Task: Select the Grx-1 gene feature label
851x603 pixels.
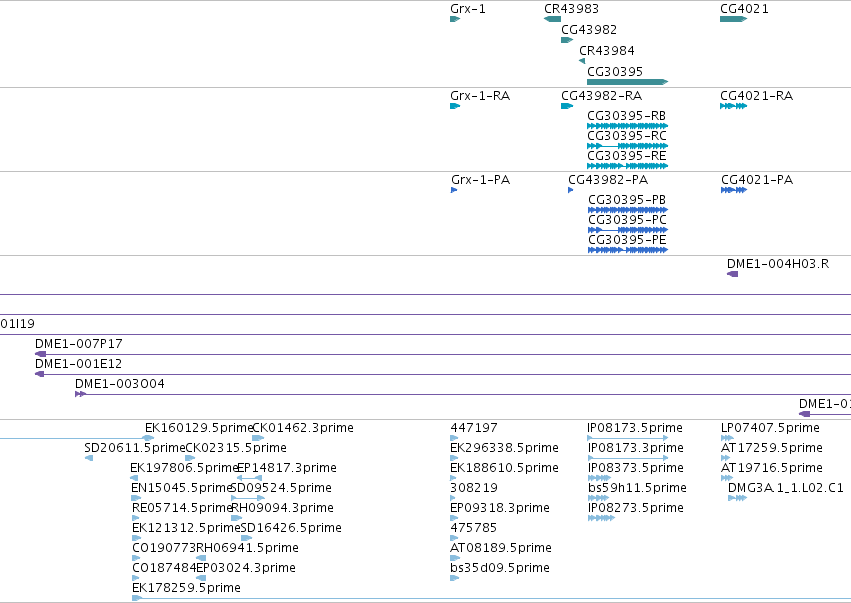Action: point(468,9)
